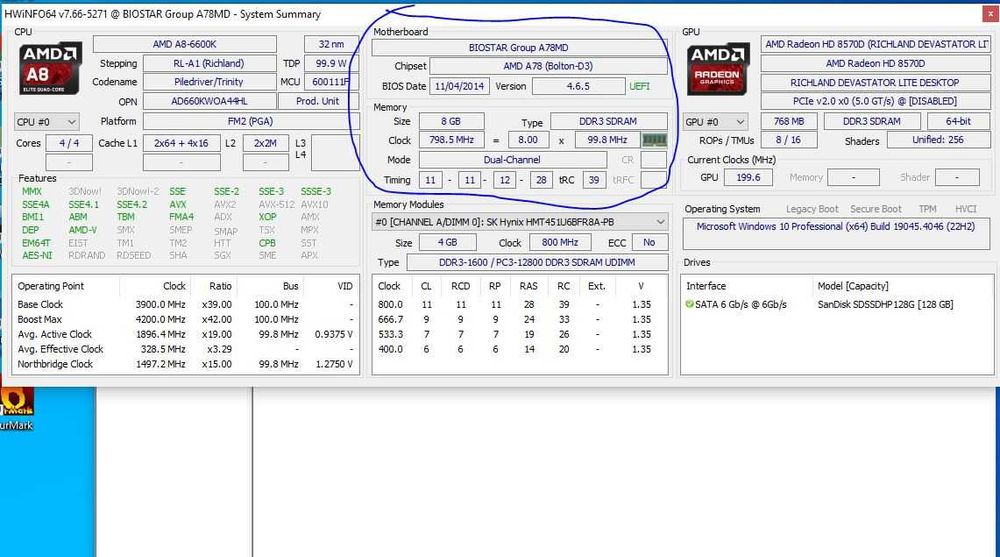Screen dimensions: 1000x557
Task: Click the AMD Radeon HD 8570D GPU name field
Action: pyautogui.click(x=875, y=63)
